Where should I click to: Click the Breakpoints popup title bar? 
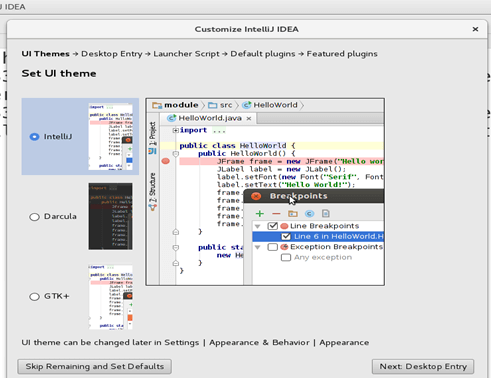click(x=314, y=196)
